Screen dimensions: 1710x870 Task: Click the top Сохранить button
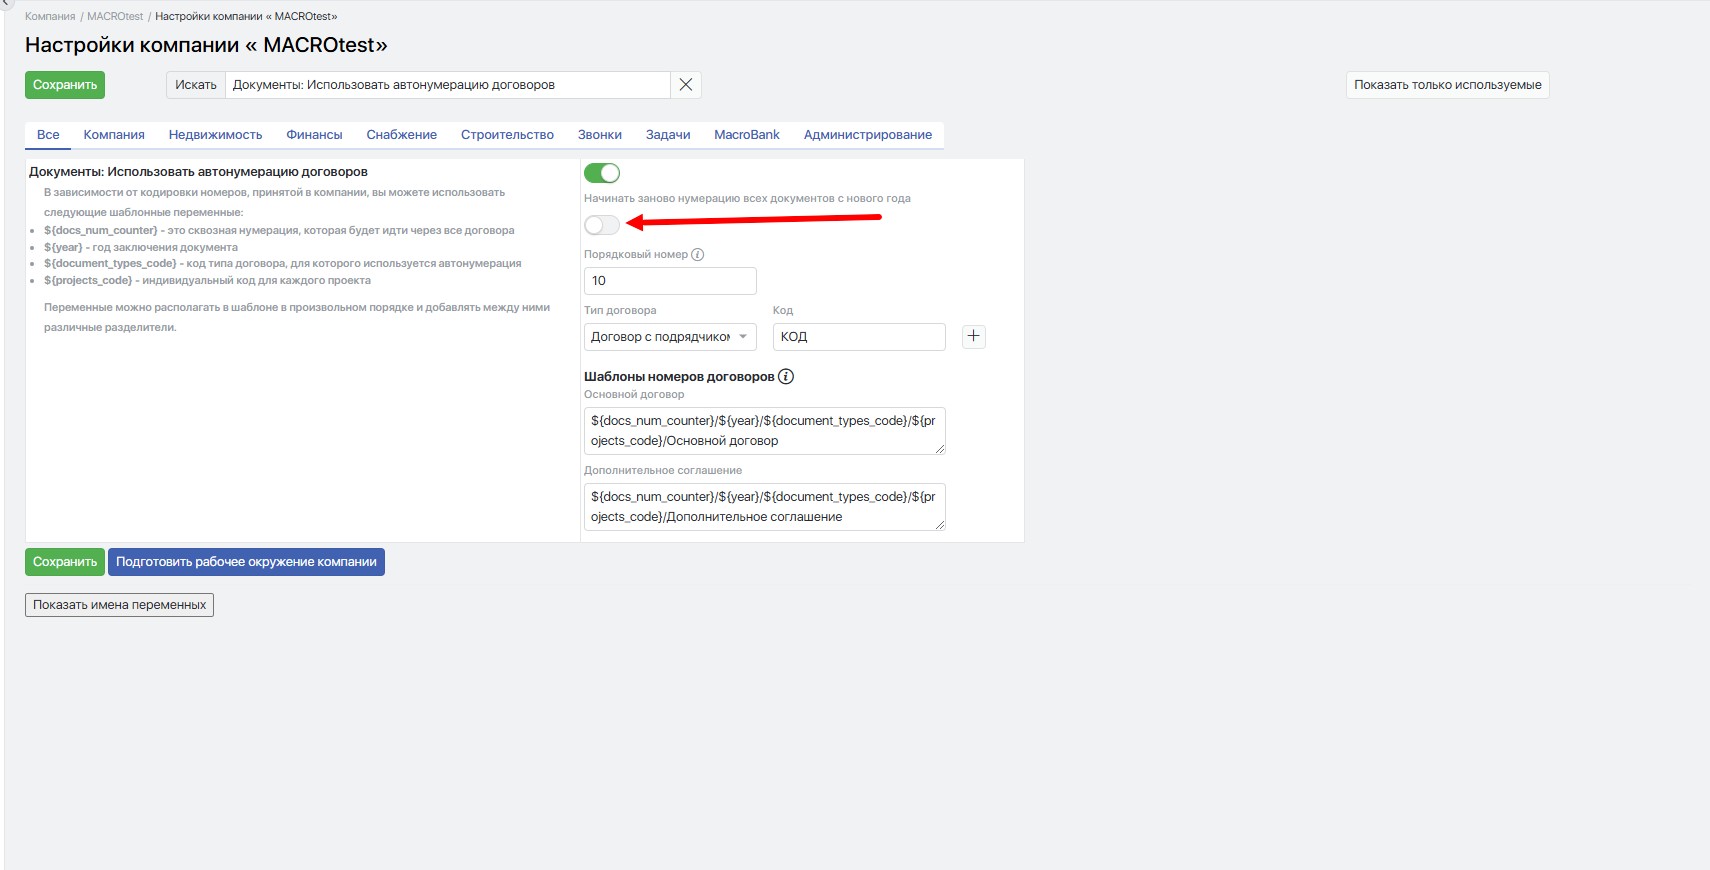65,85
